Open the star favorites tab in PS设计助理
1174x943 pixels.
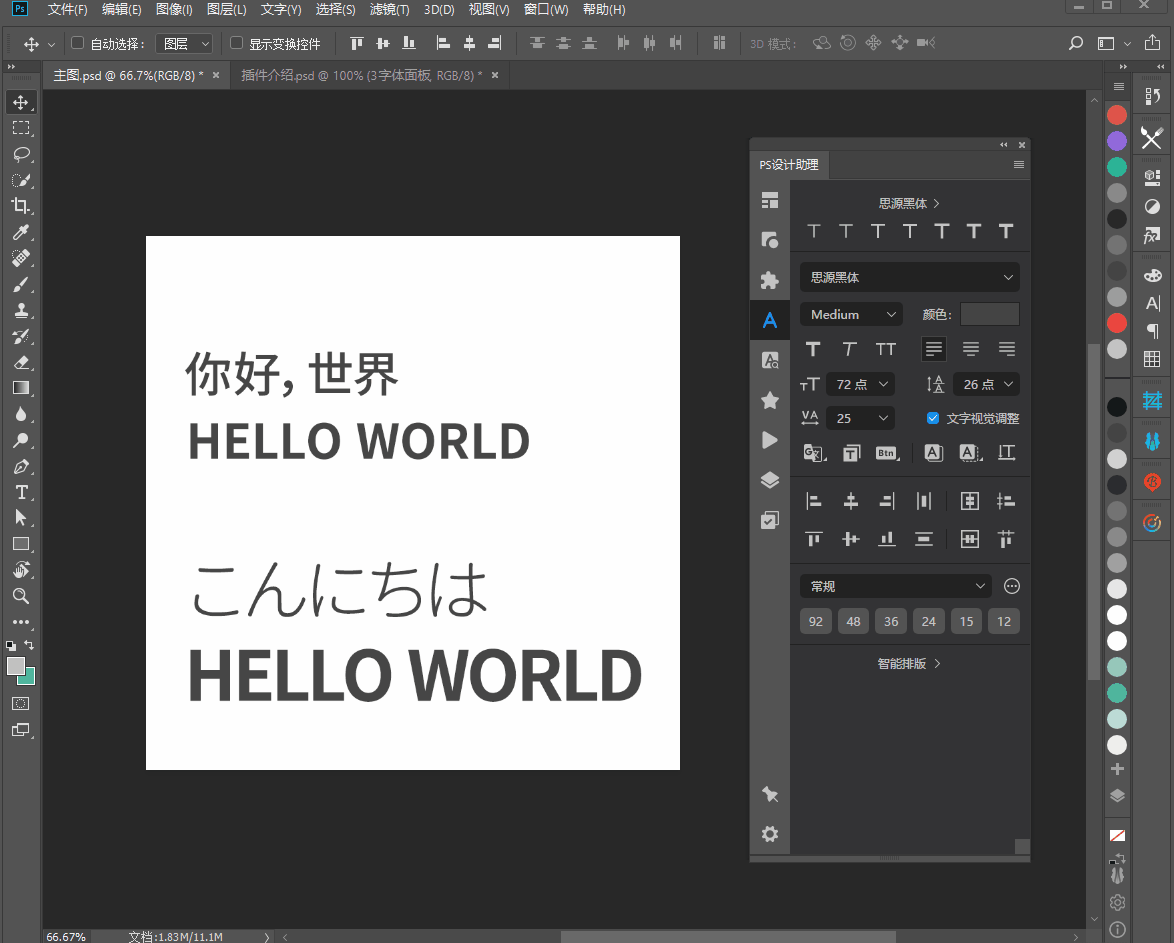point(769,400)
